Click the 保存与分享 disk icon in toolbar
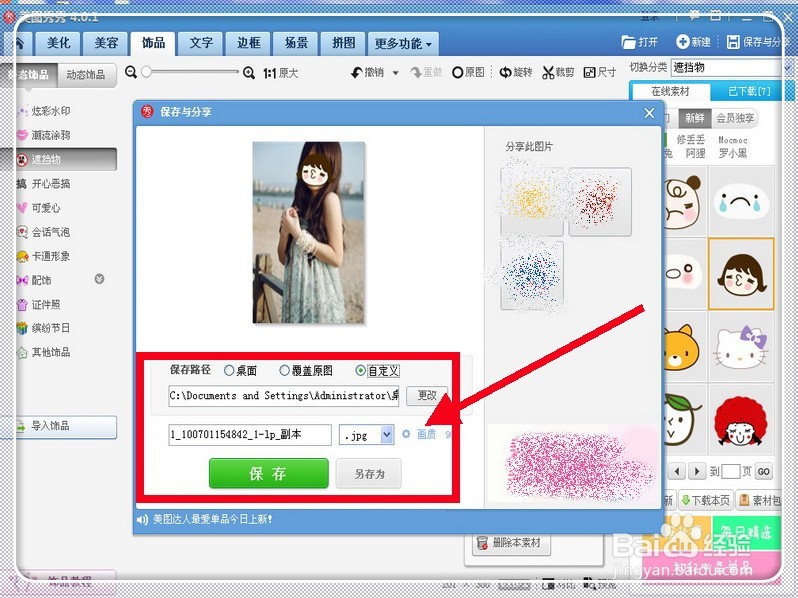Screen dimensions: 798x598 point(733,42)
